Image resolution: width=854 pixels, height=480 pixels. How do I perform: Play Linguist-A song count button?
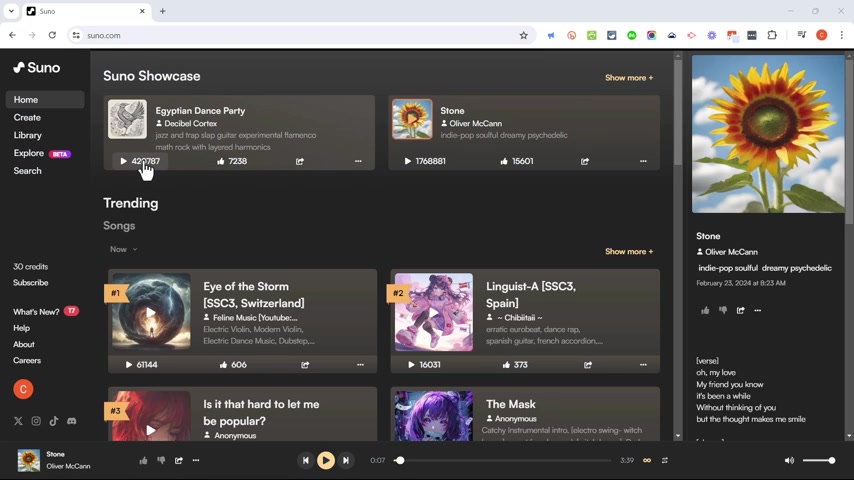point(424,364)
